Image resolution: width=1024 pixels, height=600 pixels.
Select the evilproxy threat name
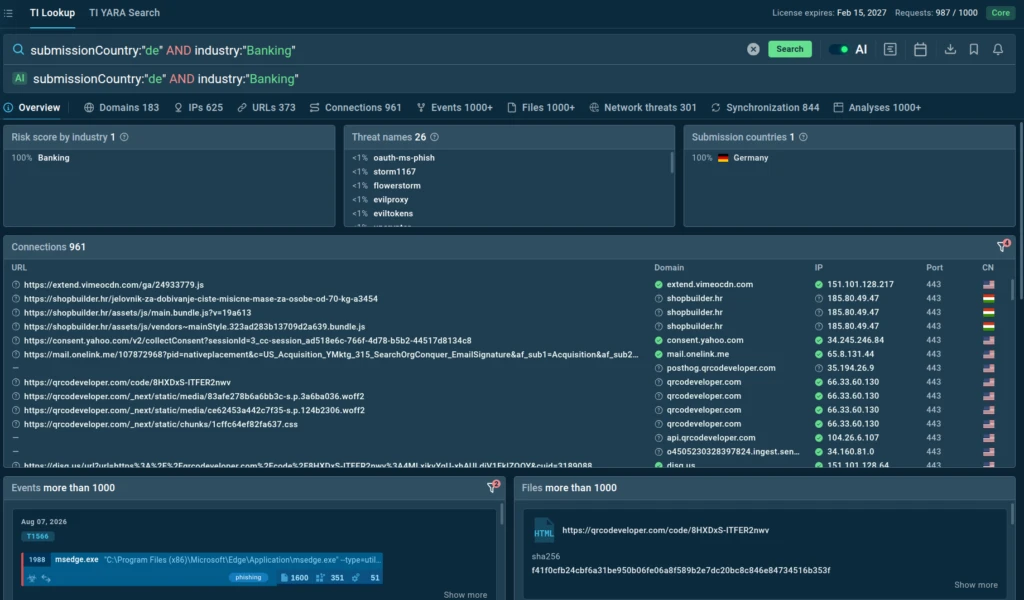391,200
